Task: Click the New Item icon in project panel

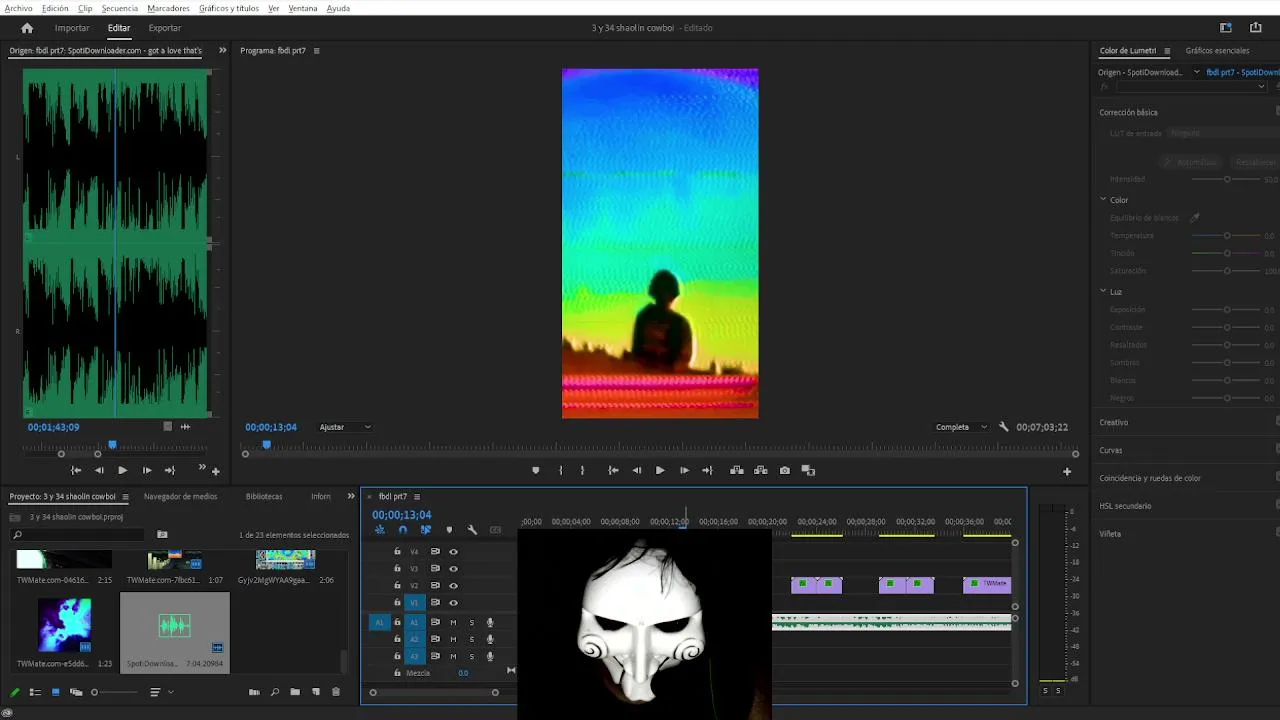Action: pyautogui.click(x=316, y=692)
